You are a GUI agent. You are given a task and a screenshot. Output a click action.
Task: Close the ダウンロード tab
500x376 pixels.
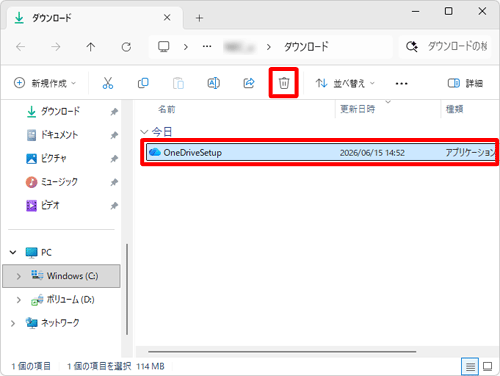pyautogui.click(x=167, y=18)
